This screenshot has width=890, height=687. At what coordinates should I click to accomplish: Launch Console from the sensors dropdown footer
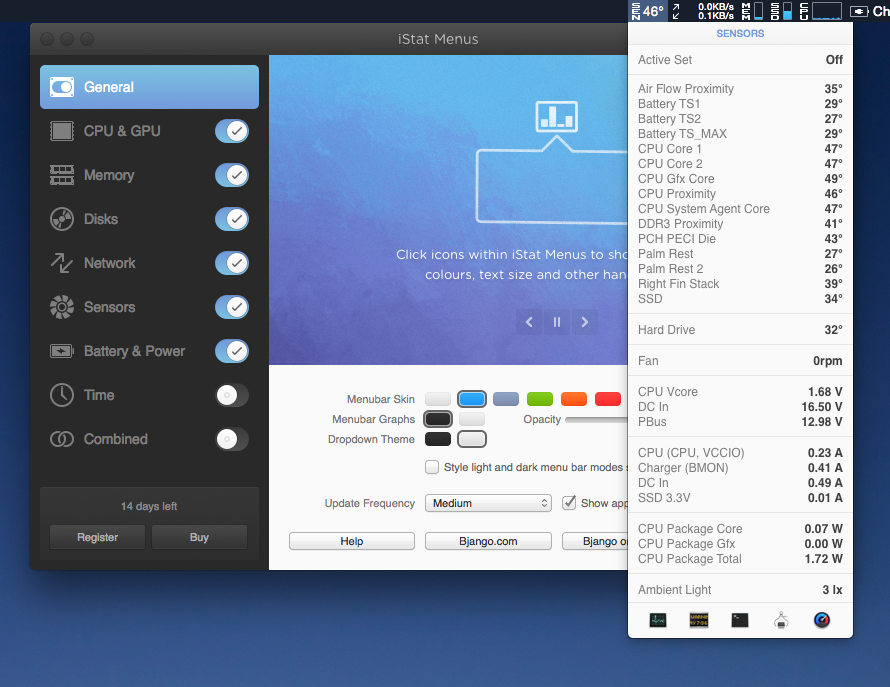coord(699,620)
